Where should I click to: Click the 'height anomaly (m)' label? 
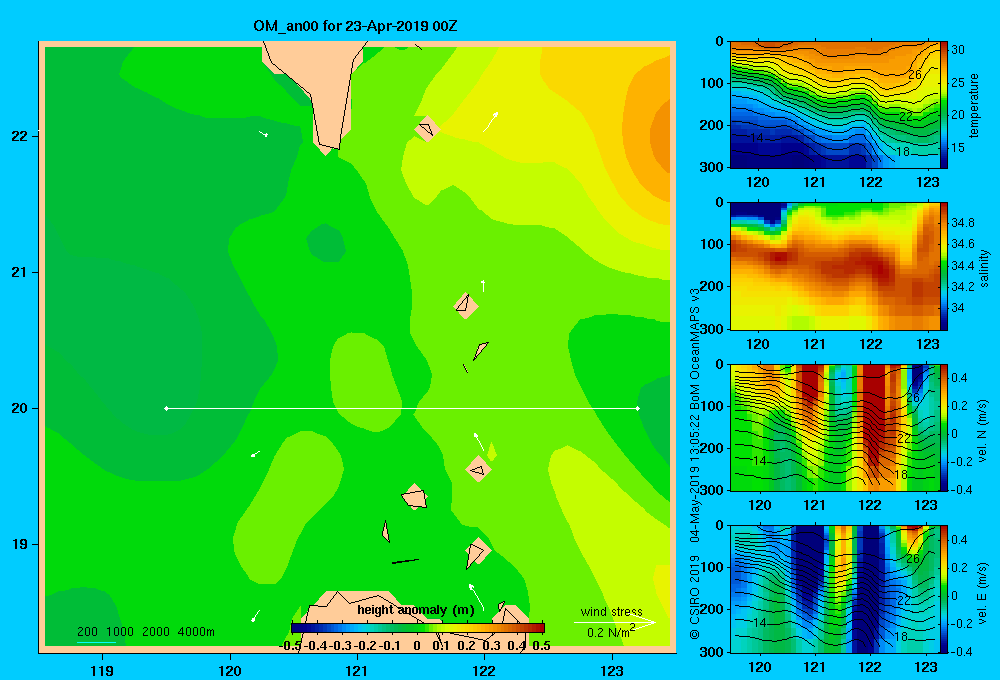[x=416, y=610]
